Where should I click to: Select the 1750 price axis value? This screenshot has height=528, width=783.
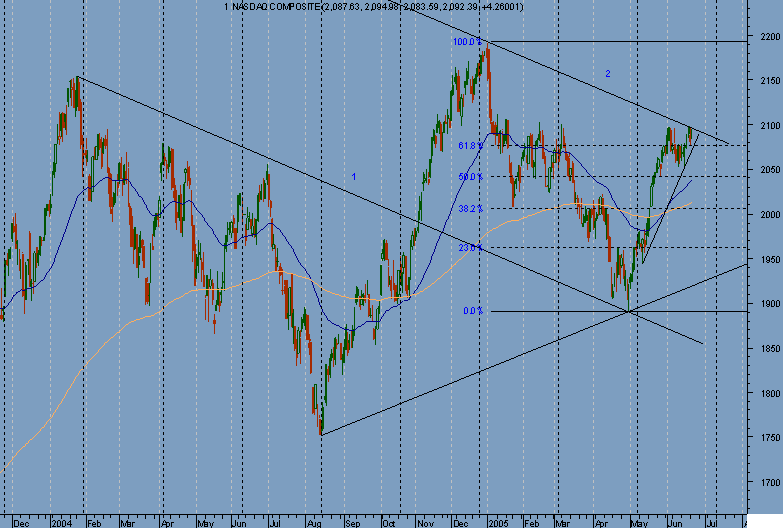[x=772, y=438]
